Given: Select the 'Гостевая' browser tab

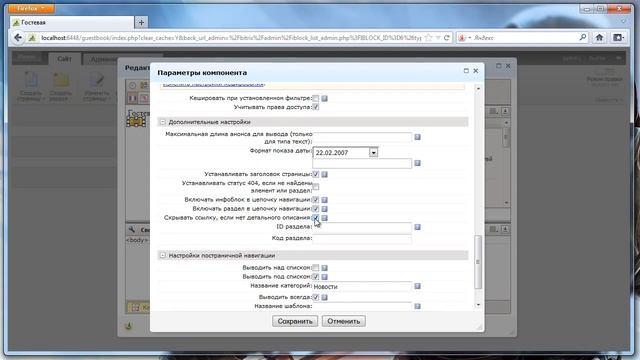Looking at the screenshot, I should (72, 22).
